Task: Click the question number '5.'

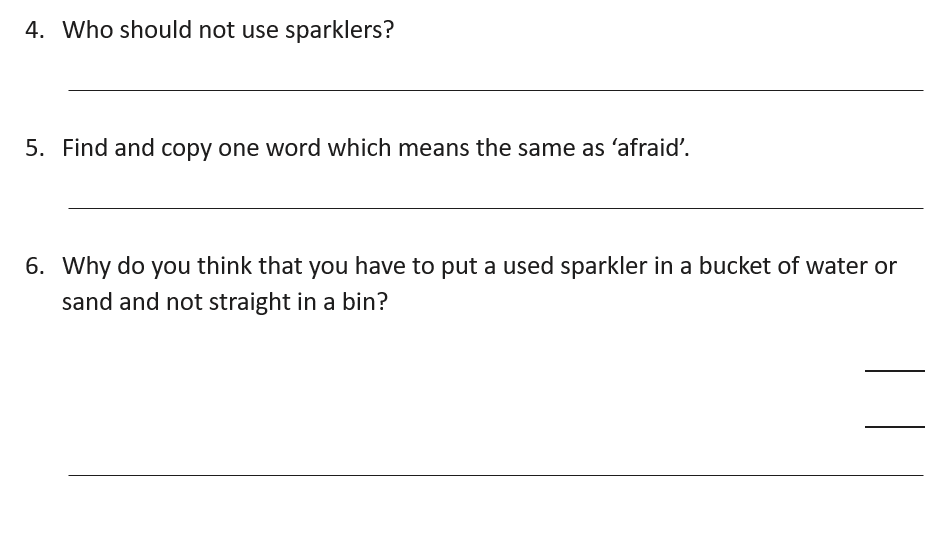Action: pos(35,148)
